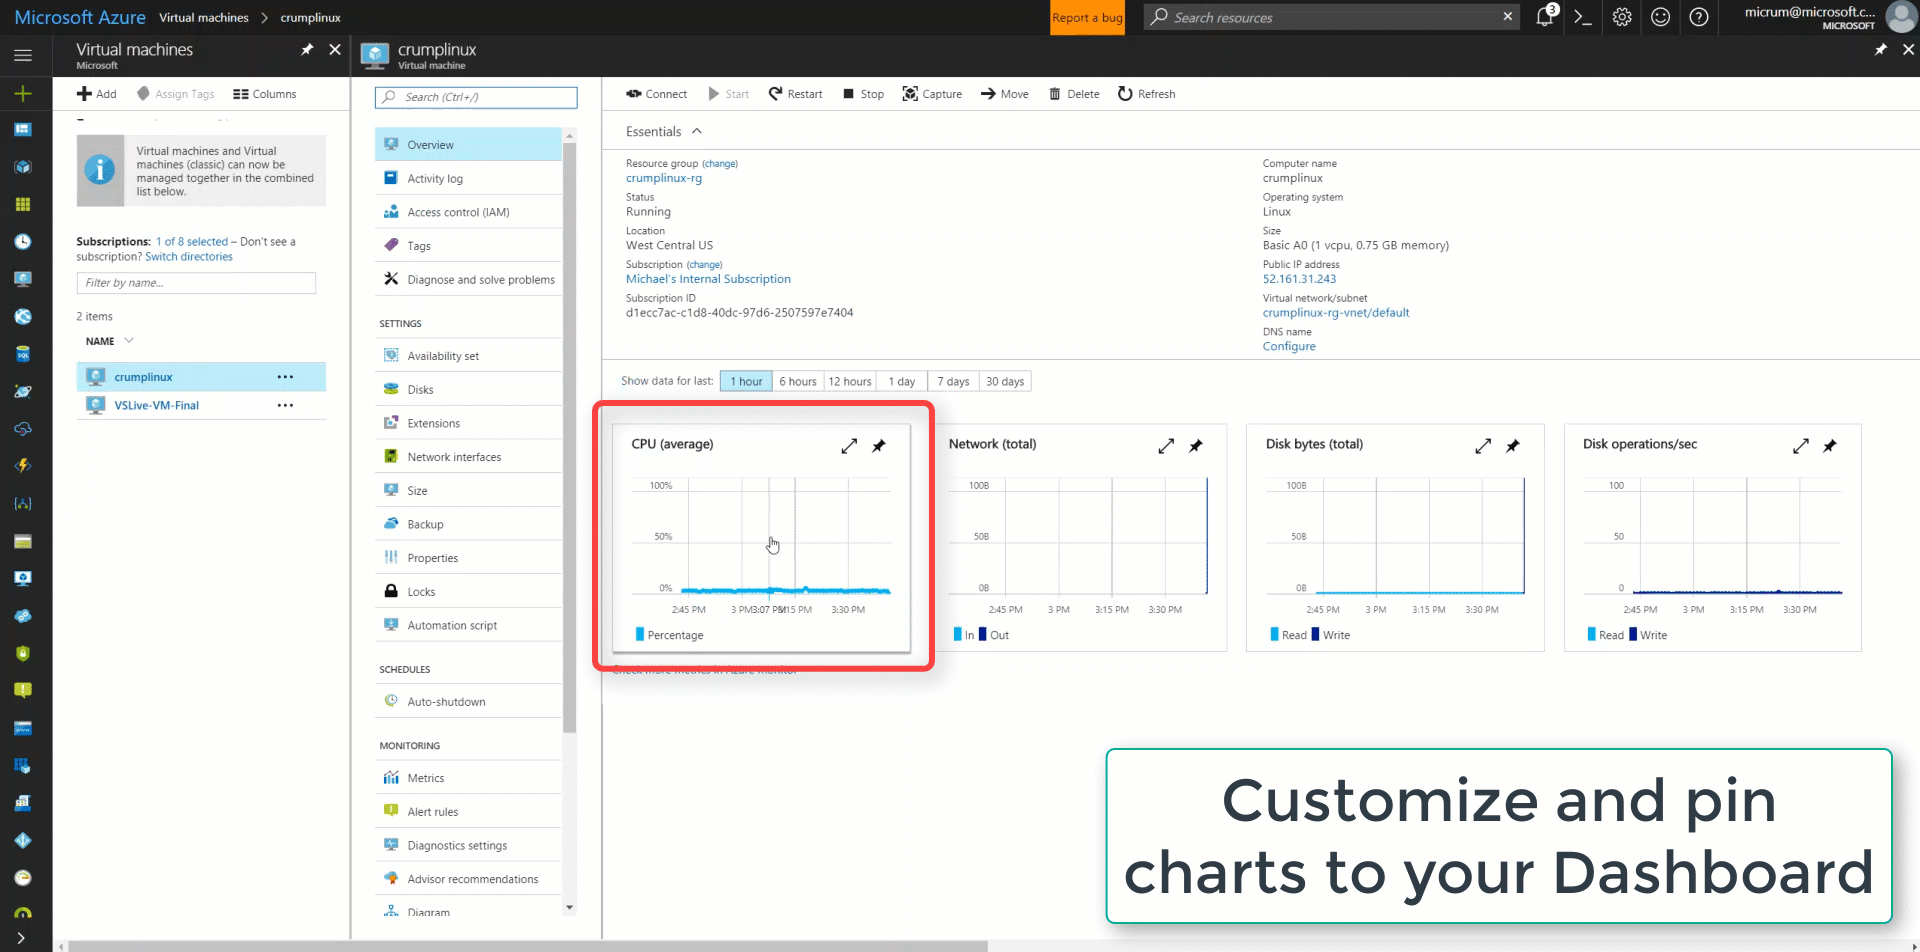Focus the Search resources box
Image resolution: width=1920 pixels, height=952 pixels.
click(x=1331, y=17)
